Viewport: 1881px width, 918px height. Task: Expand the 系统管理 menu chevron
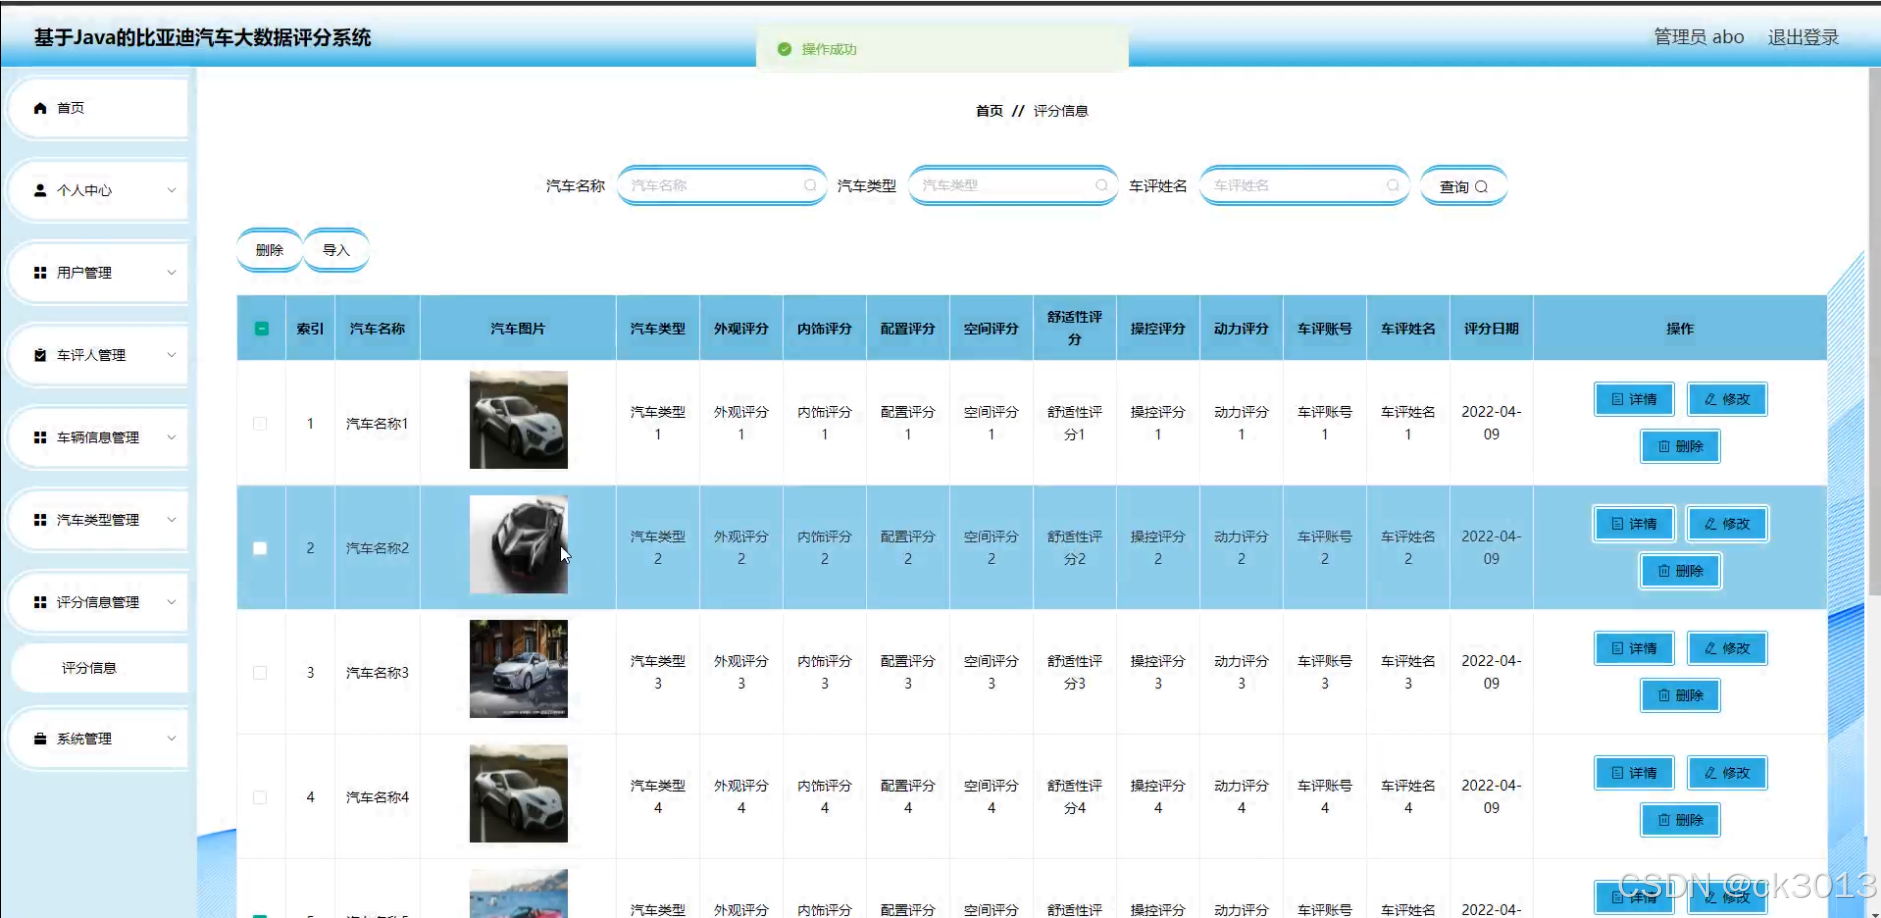172,739
